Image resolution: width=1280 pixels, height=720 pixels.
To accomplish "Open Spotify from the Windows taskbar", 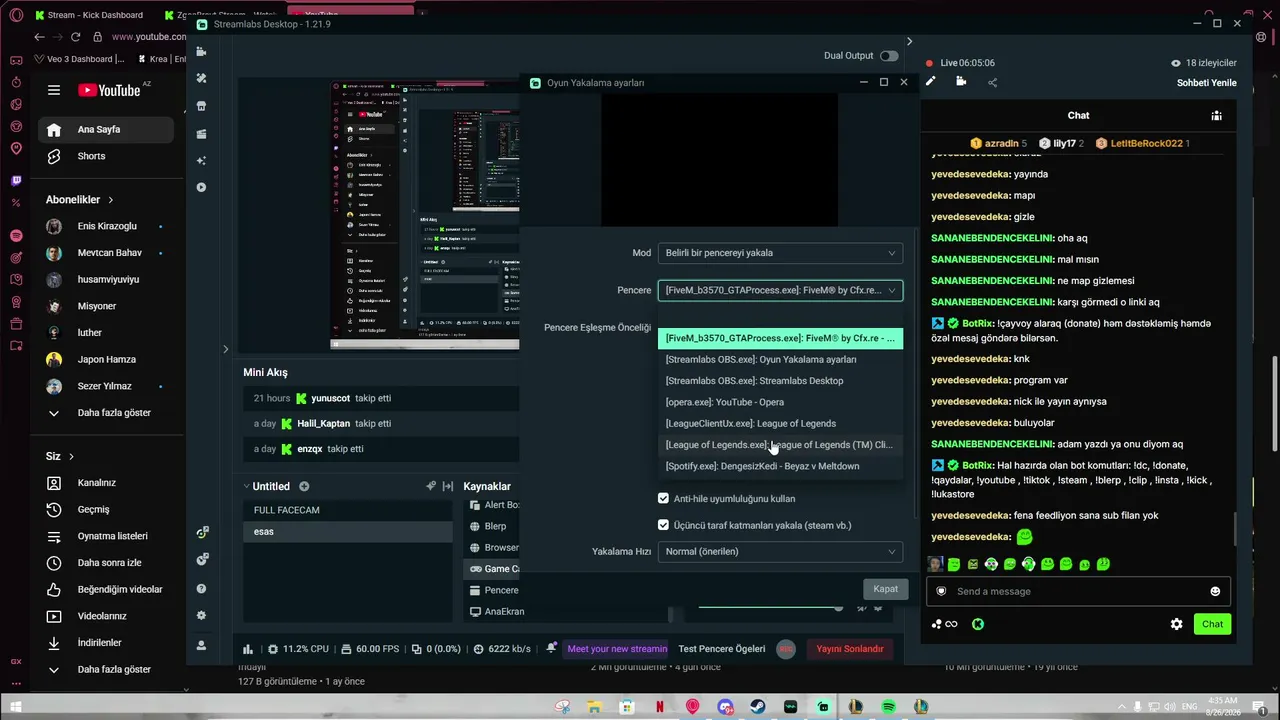I will coord(888,708).
